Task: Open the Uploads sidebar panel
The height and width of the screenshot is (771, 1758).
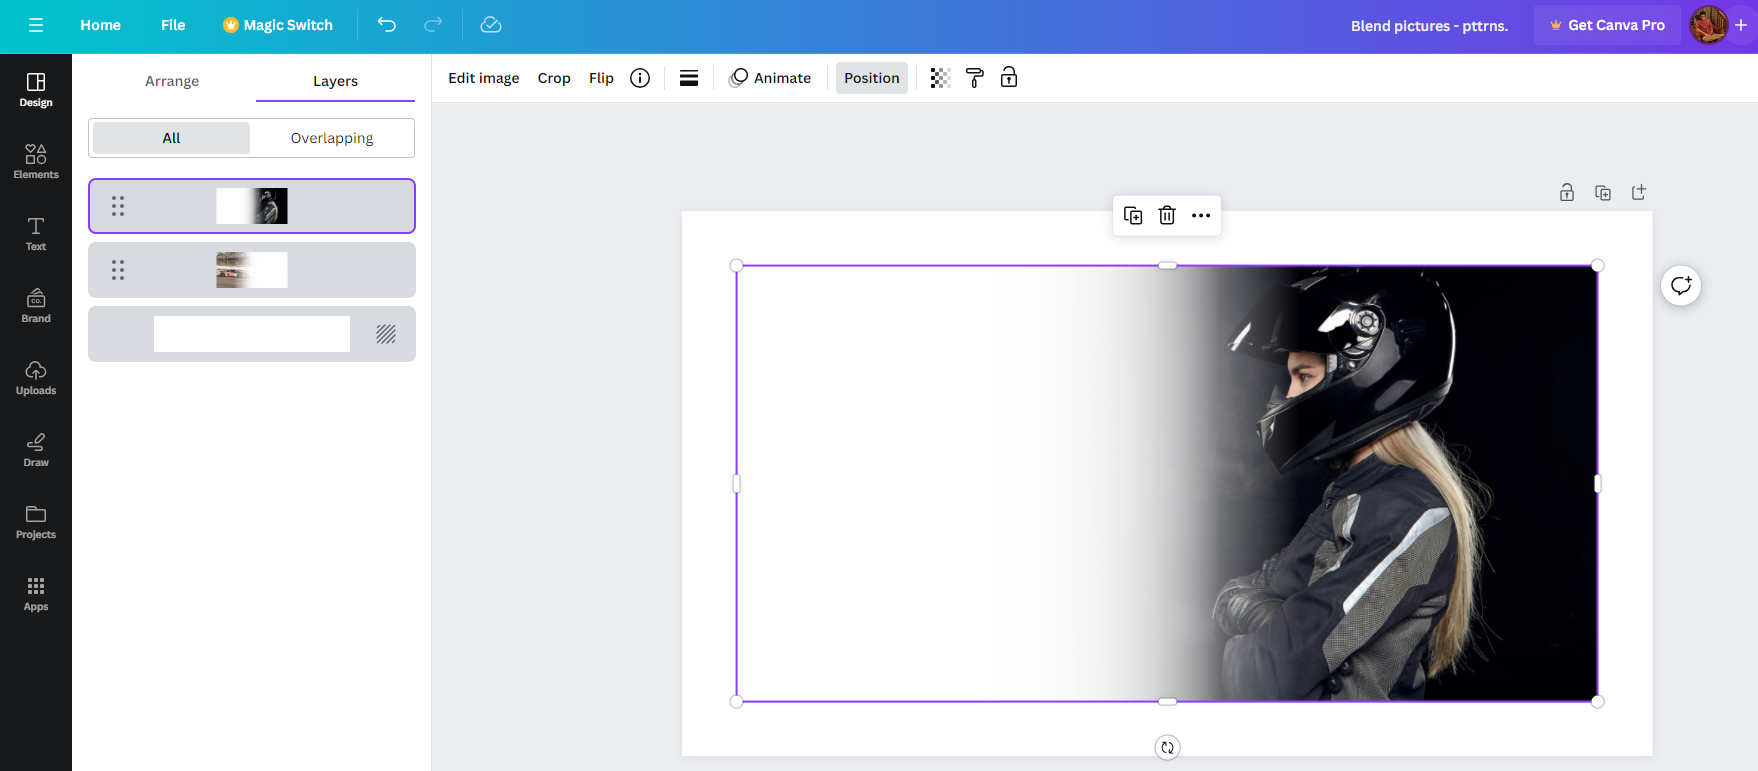Action: click(x=36, y=378)
